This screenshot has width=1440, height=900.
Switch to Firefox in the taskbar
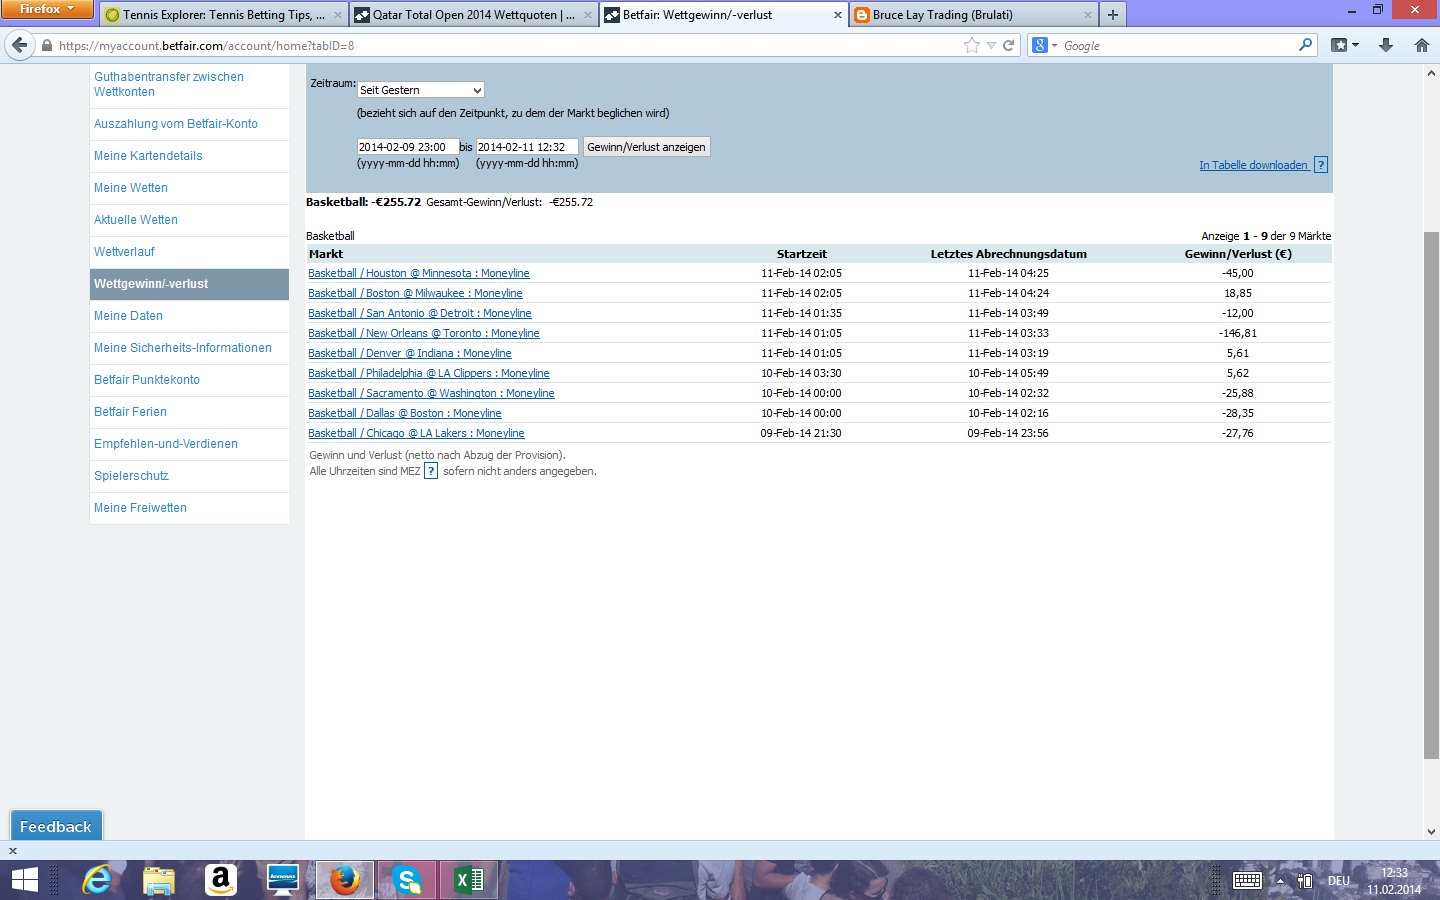[x=345, y=880]
